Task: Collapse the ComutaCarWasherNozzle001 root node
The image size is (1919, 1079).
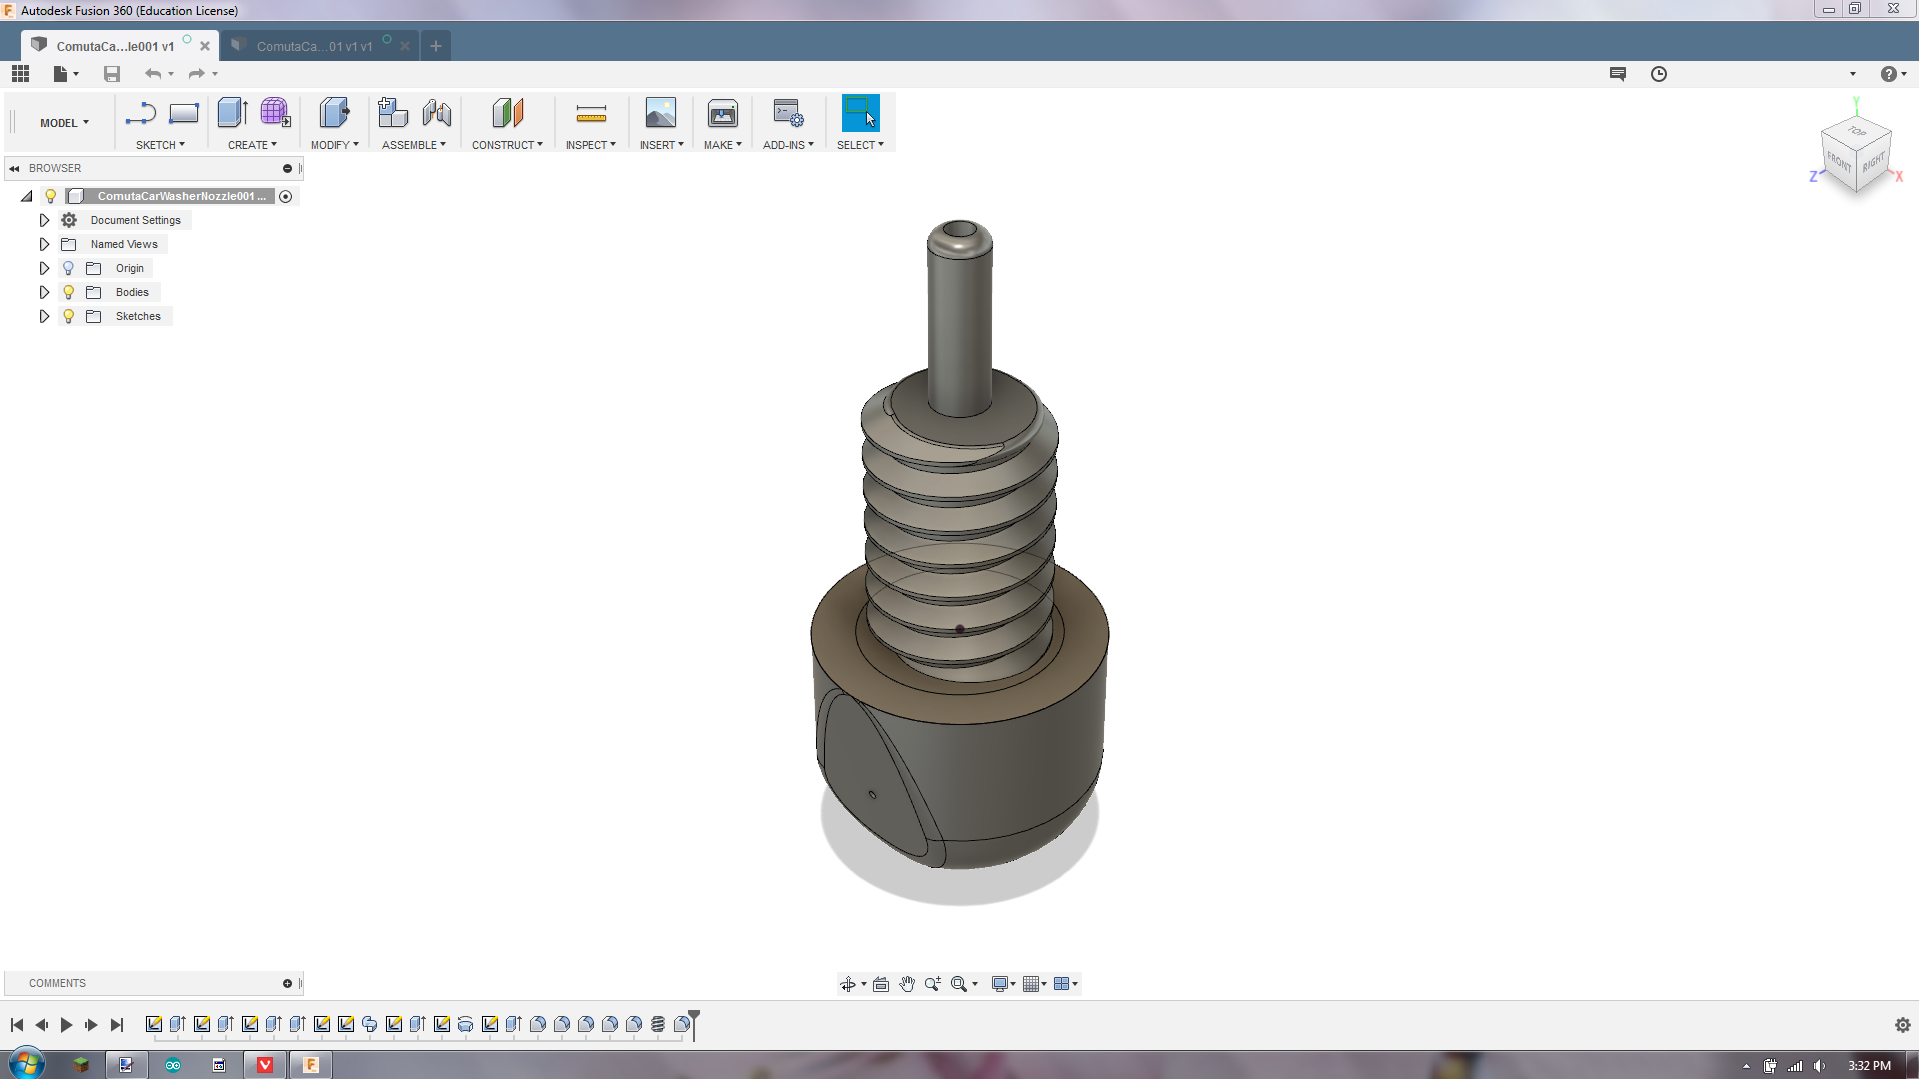Action: [27, 196]
